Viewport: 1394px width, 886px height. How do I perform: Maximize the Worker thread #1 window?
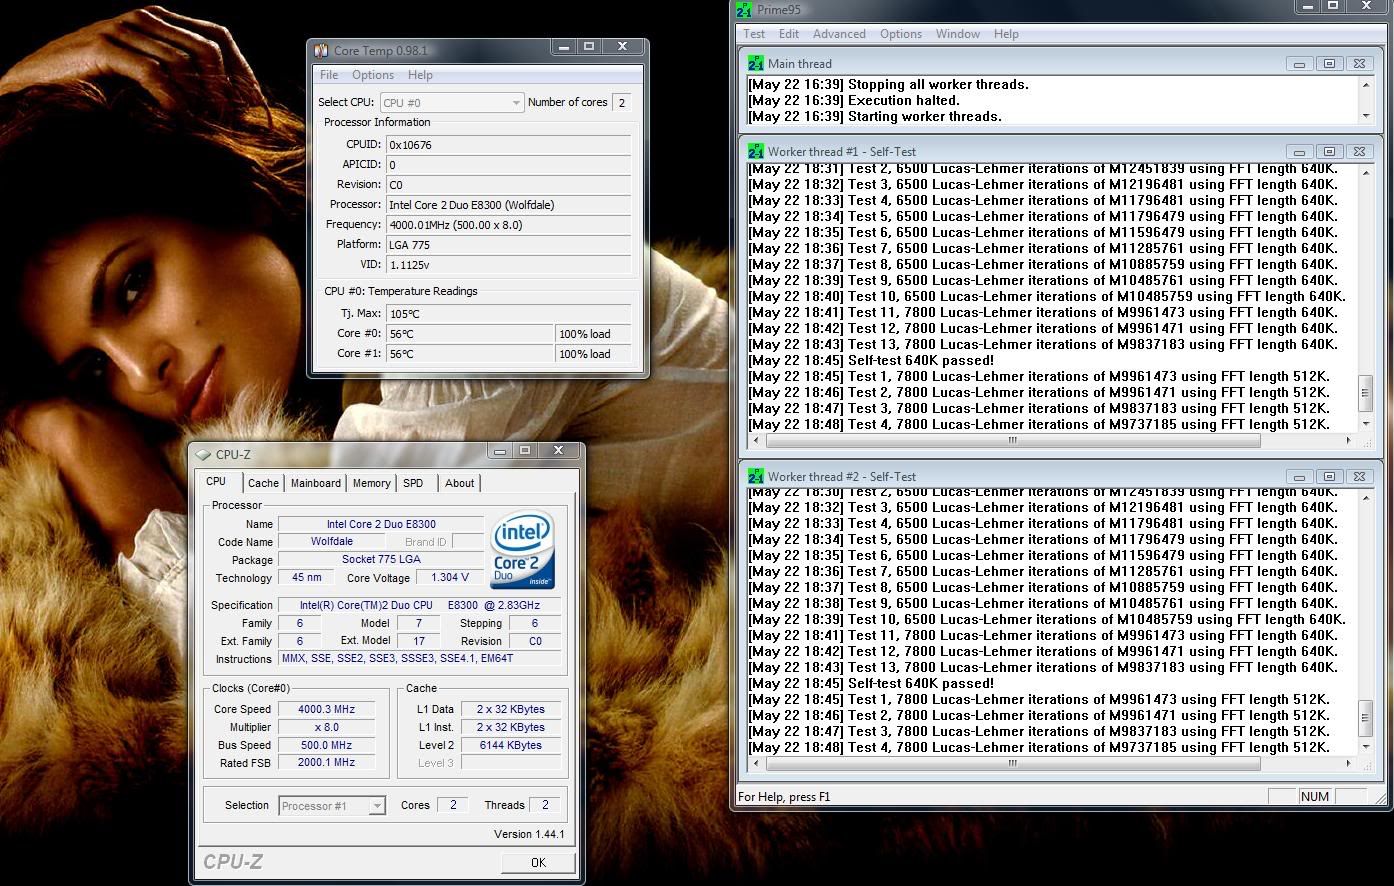point(1329,152)
